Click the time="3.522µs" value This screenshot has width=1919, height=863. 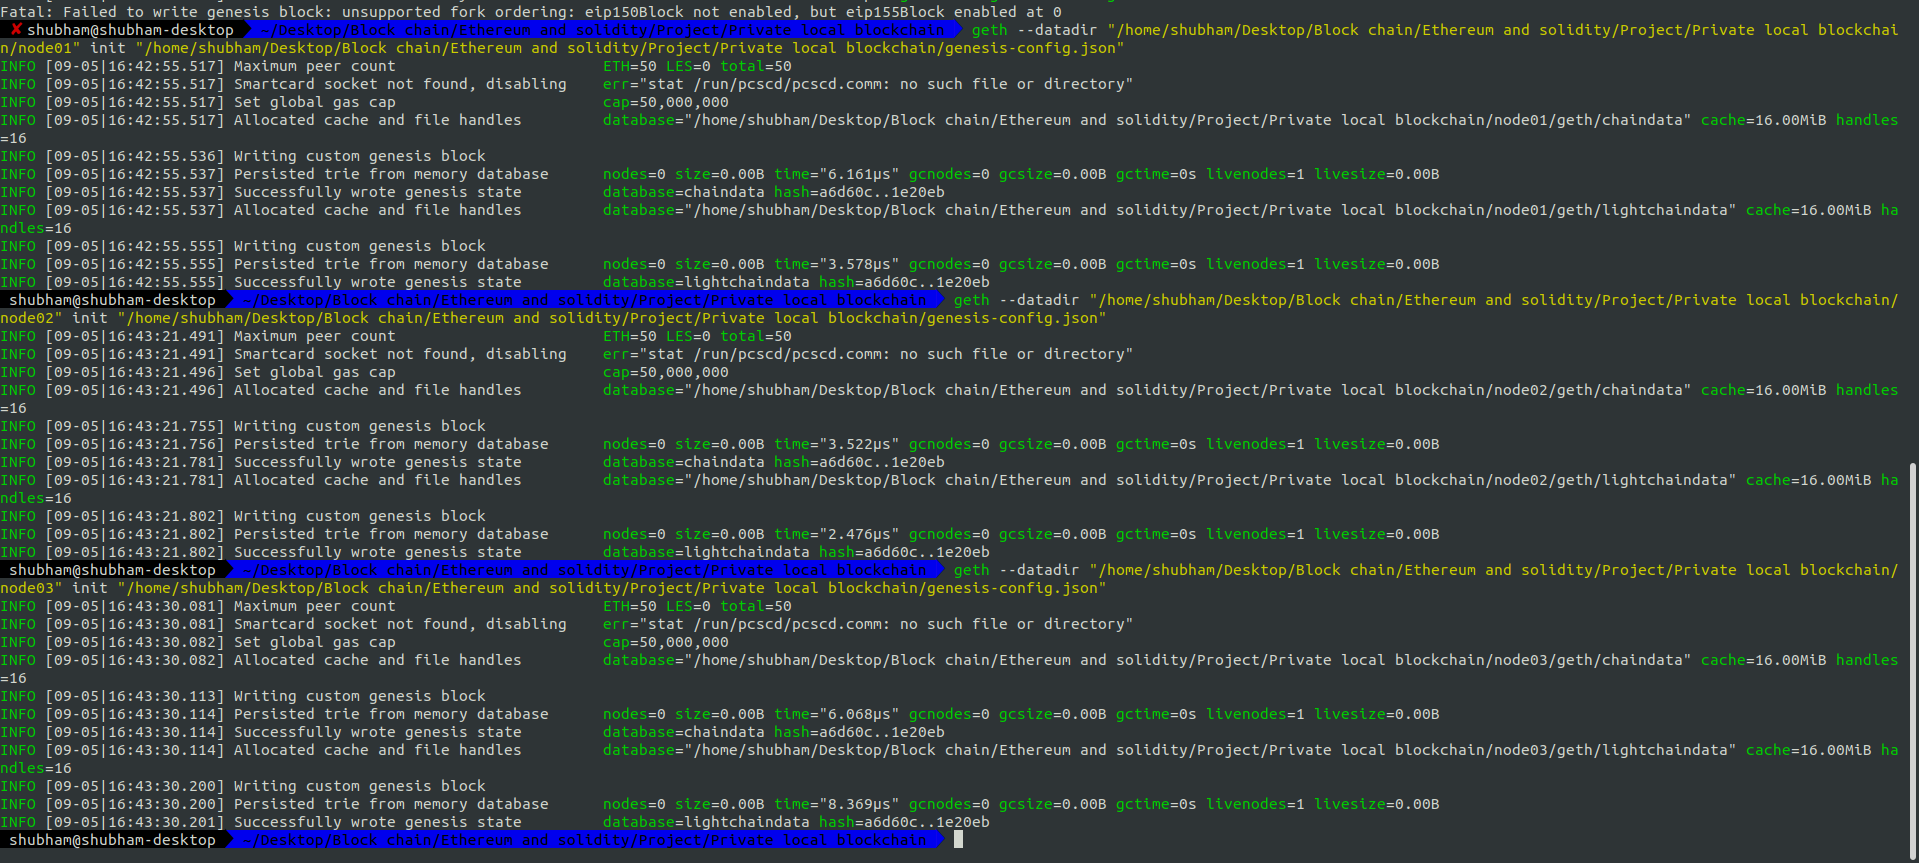pyautogui.click(x=836, y=444)
